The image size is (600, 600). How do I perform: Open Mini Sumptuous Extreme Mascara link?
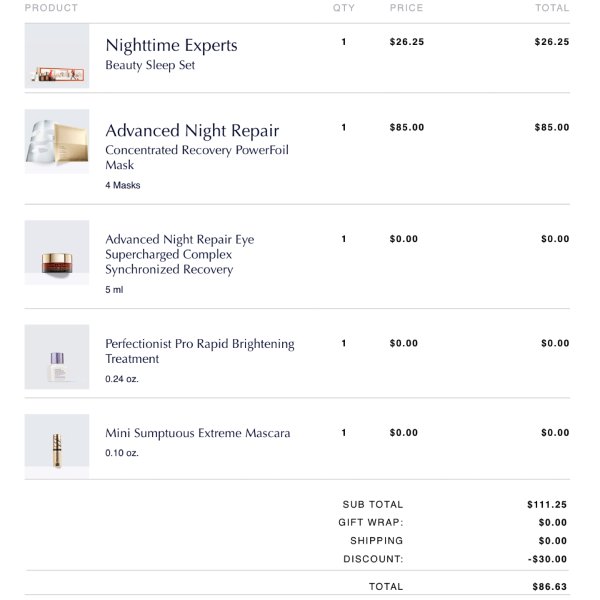coord(198,433)
